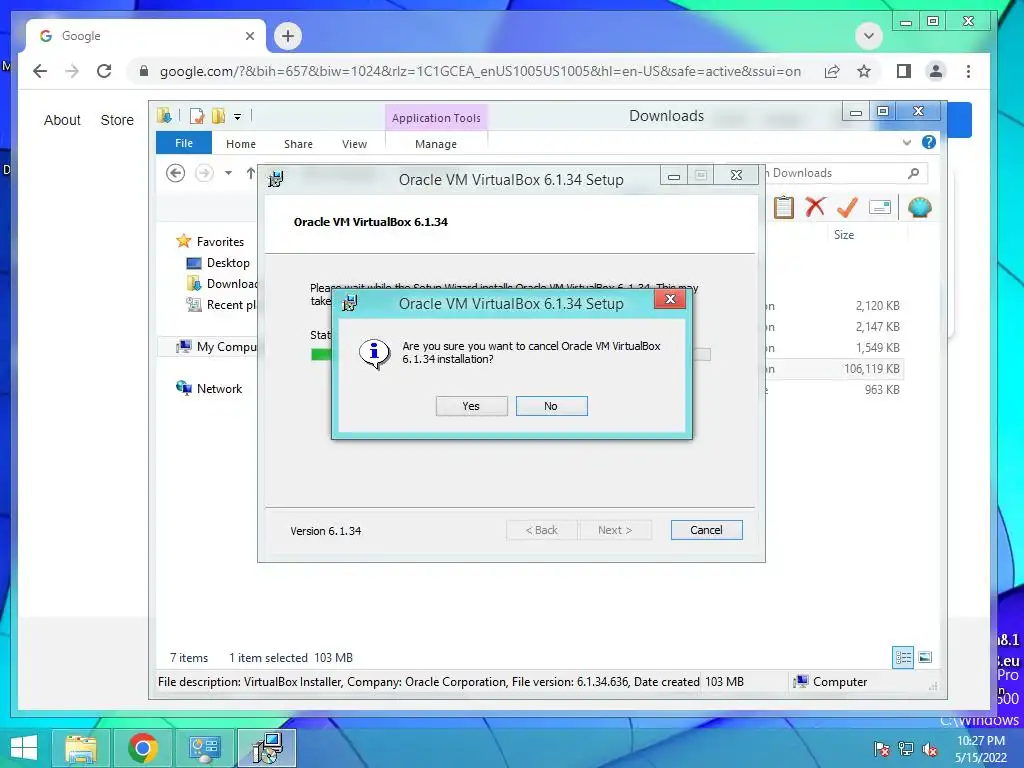The width and height of the screenshot is (1024, 768).
Task: Close the cancel confirmation dialog with the red X
Action: tap(669, 299)
